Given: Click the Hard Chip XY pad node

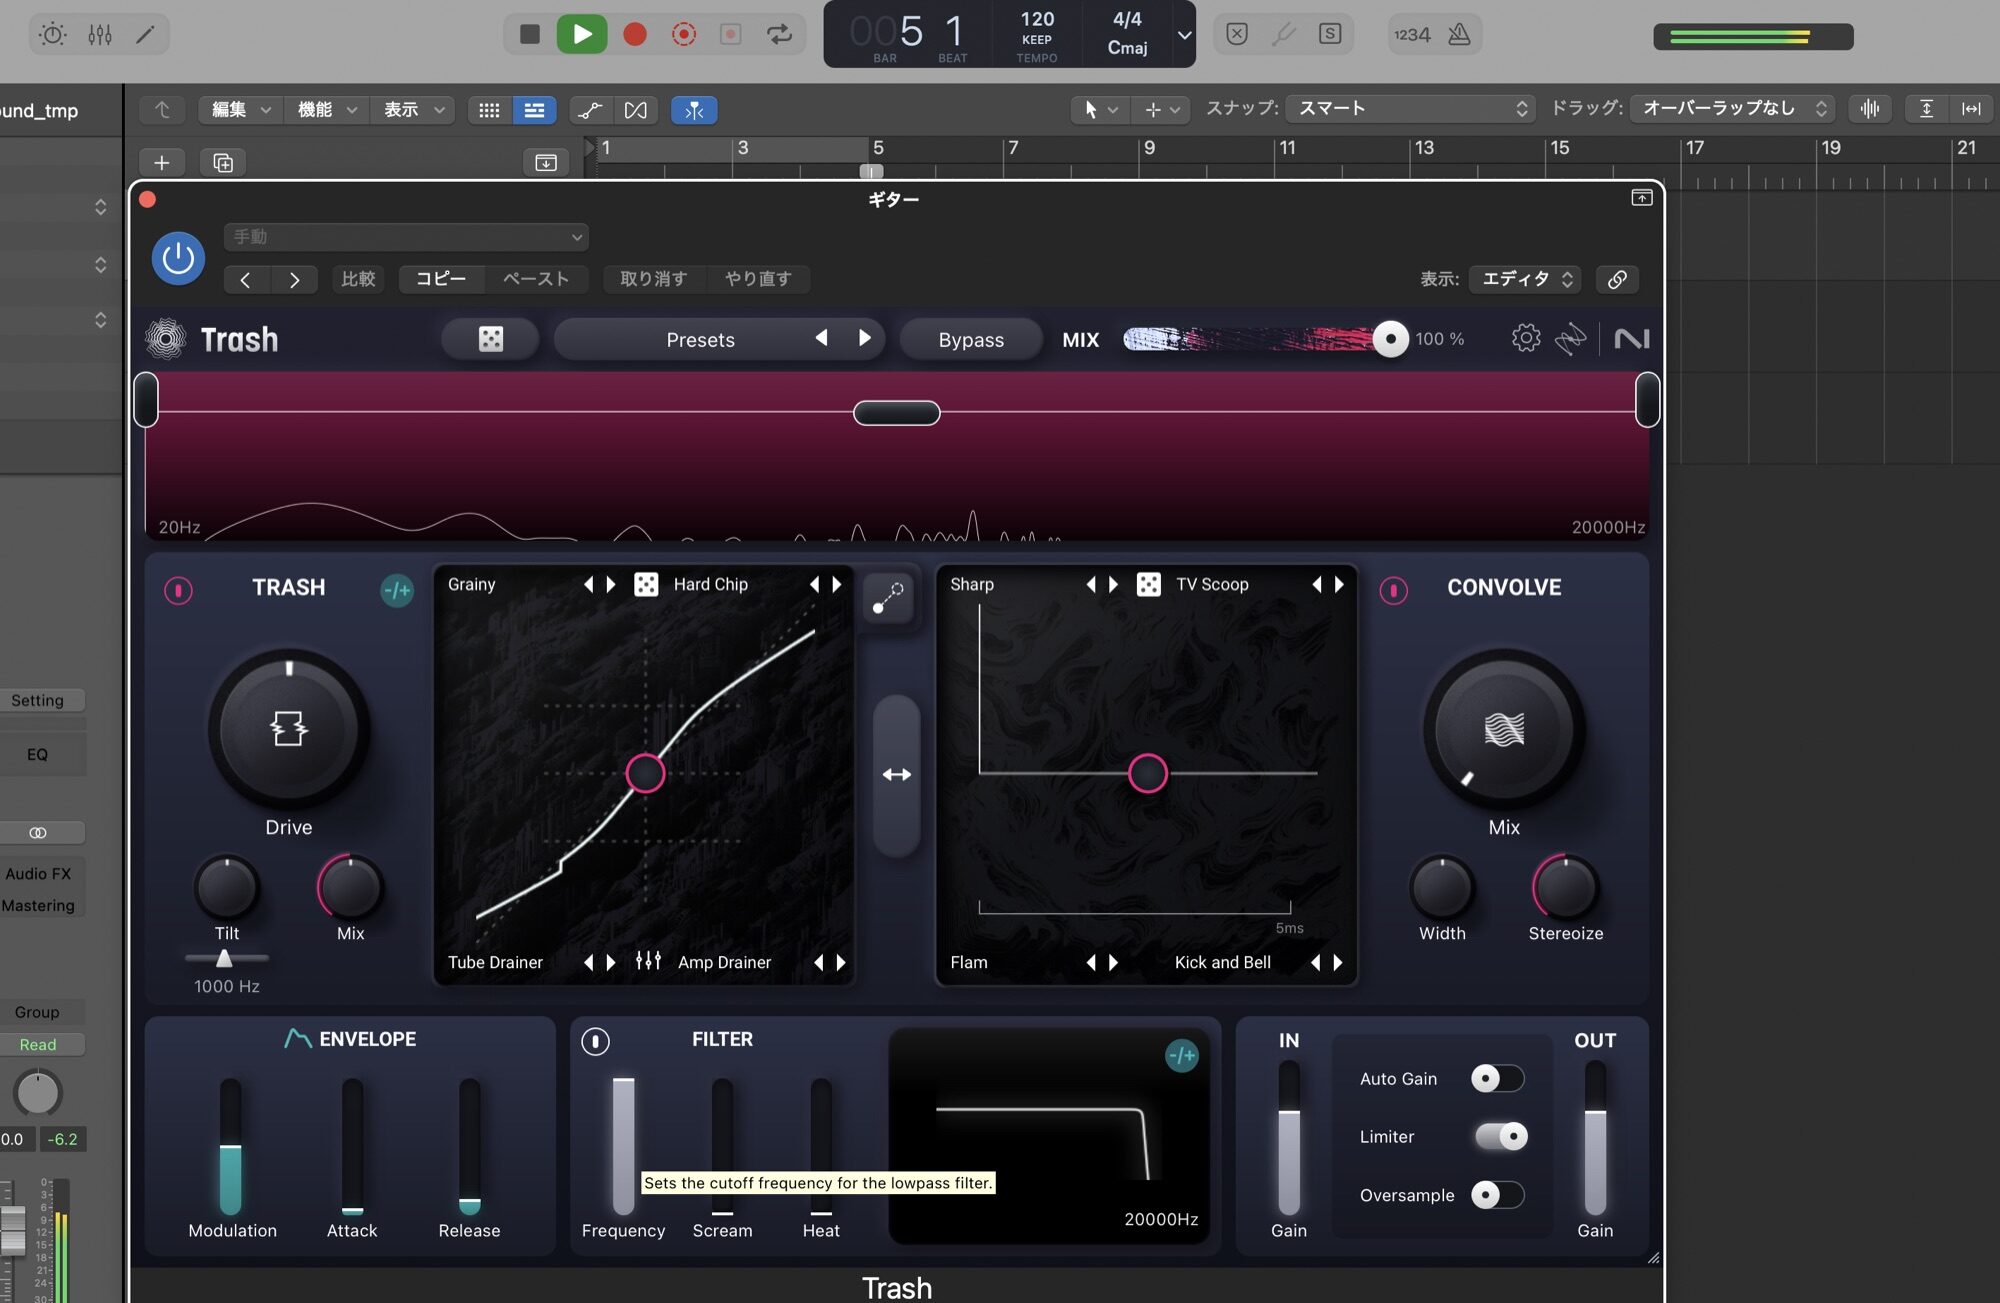Looking at the screenshot, I should (645, 773).
